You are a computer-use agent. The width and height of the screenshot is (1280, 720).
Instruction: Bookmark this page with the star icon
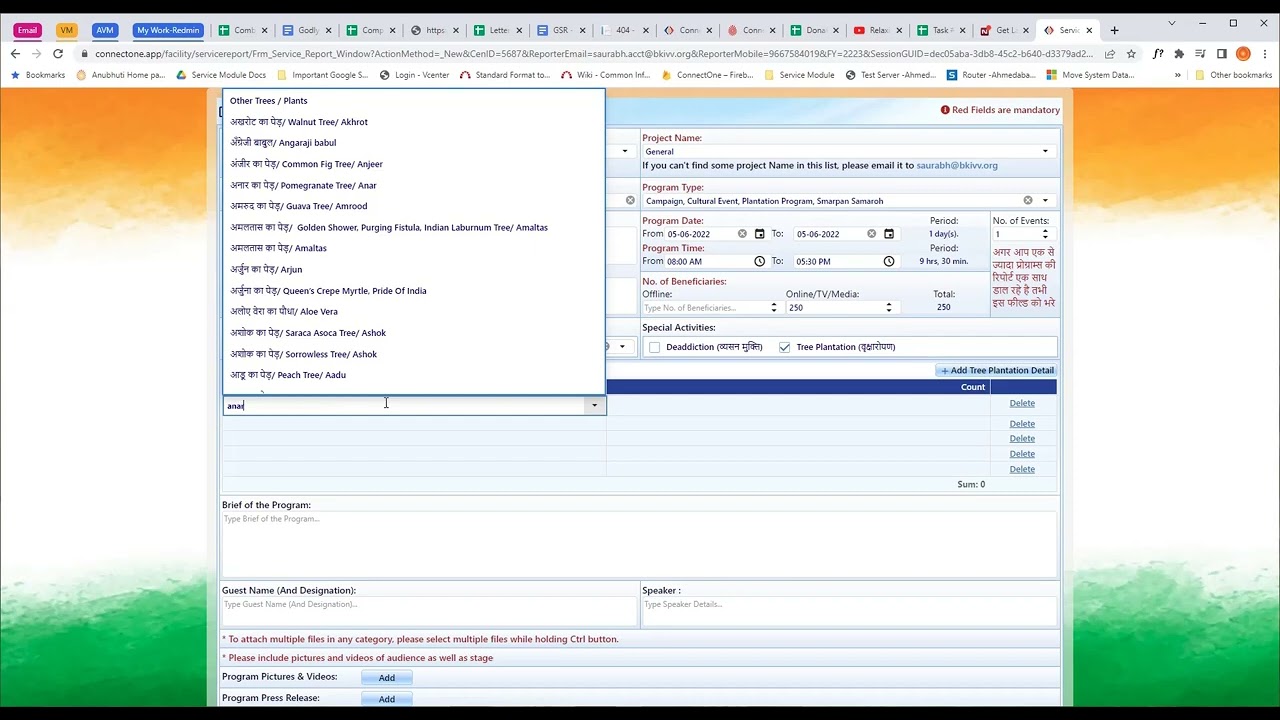(1131, 54)
